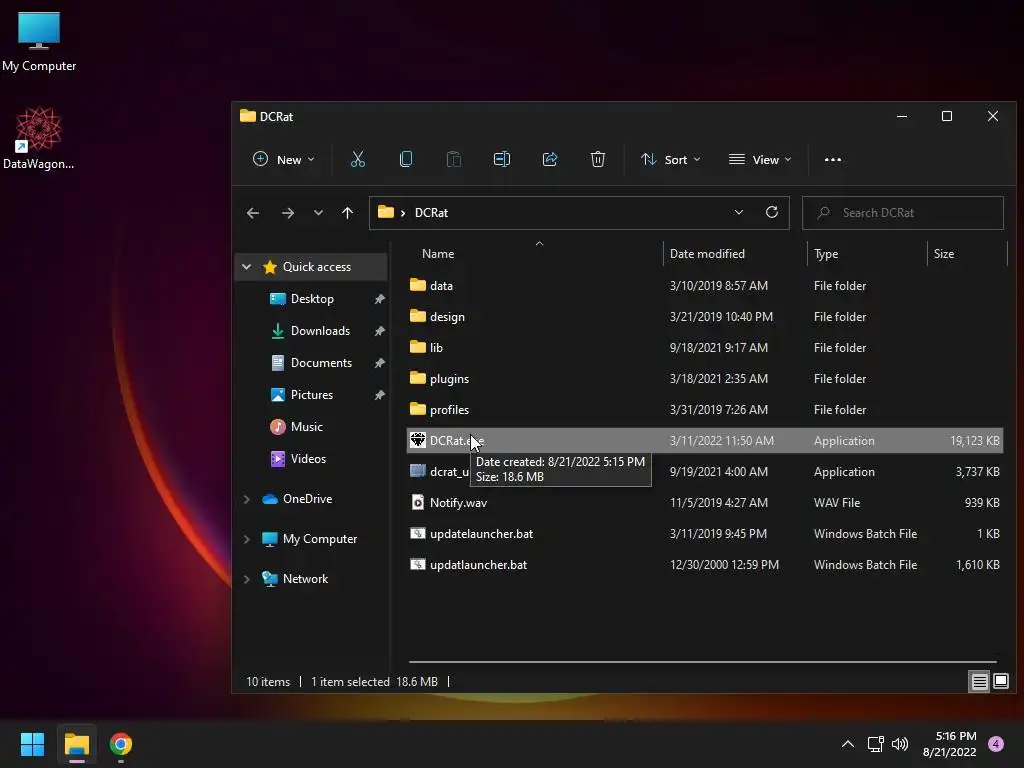Select the plugins folder
The width and height of the screenshot is (1024, 768).
(x=705, y=379)
